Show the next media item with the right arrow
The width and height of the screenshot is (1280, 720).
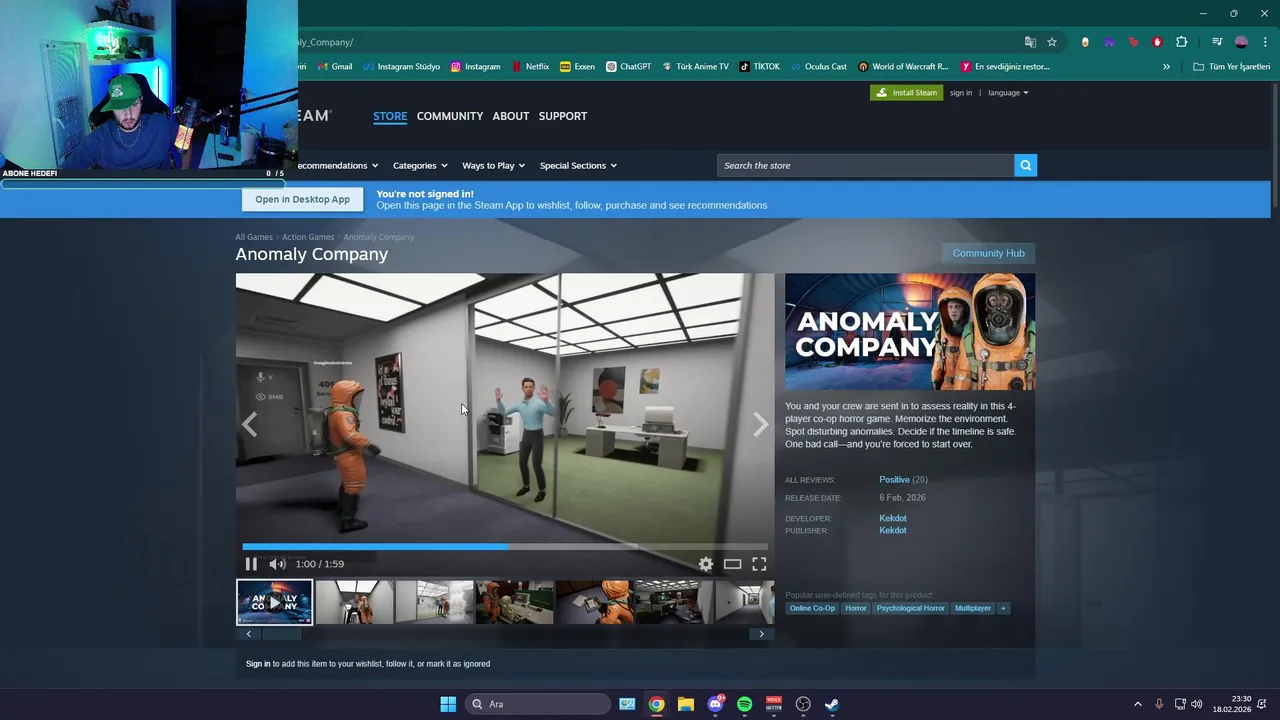tap(761, 425)
